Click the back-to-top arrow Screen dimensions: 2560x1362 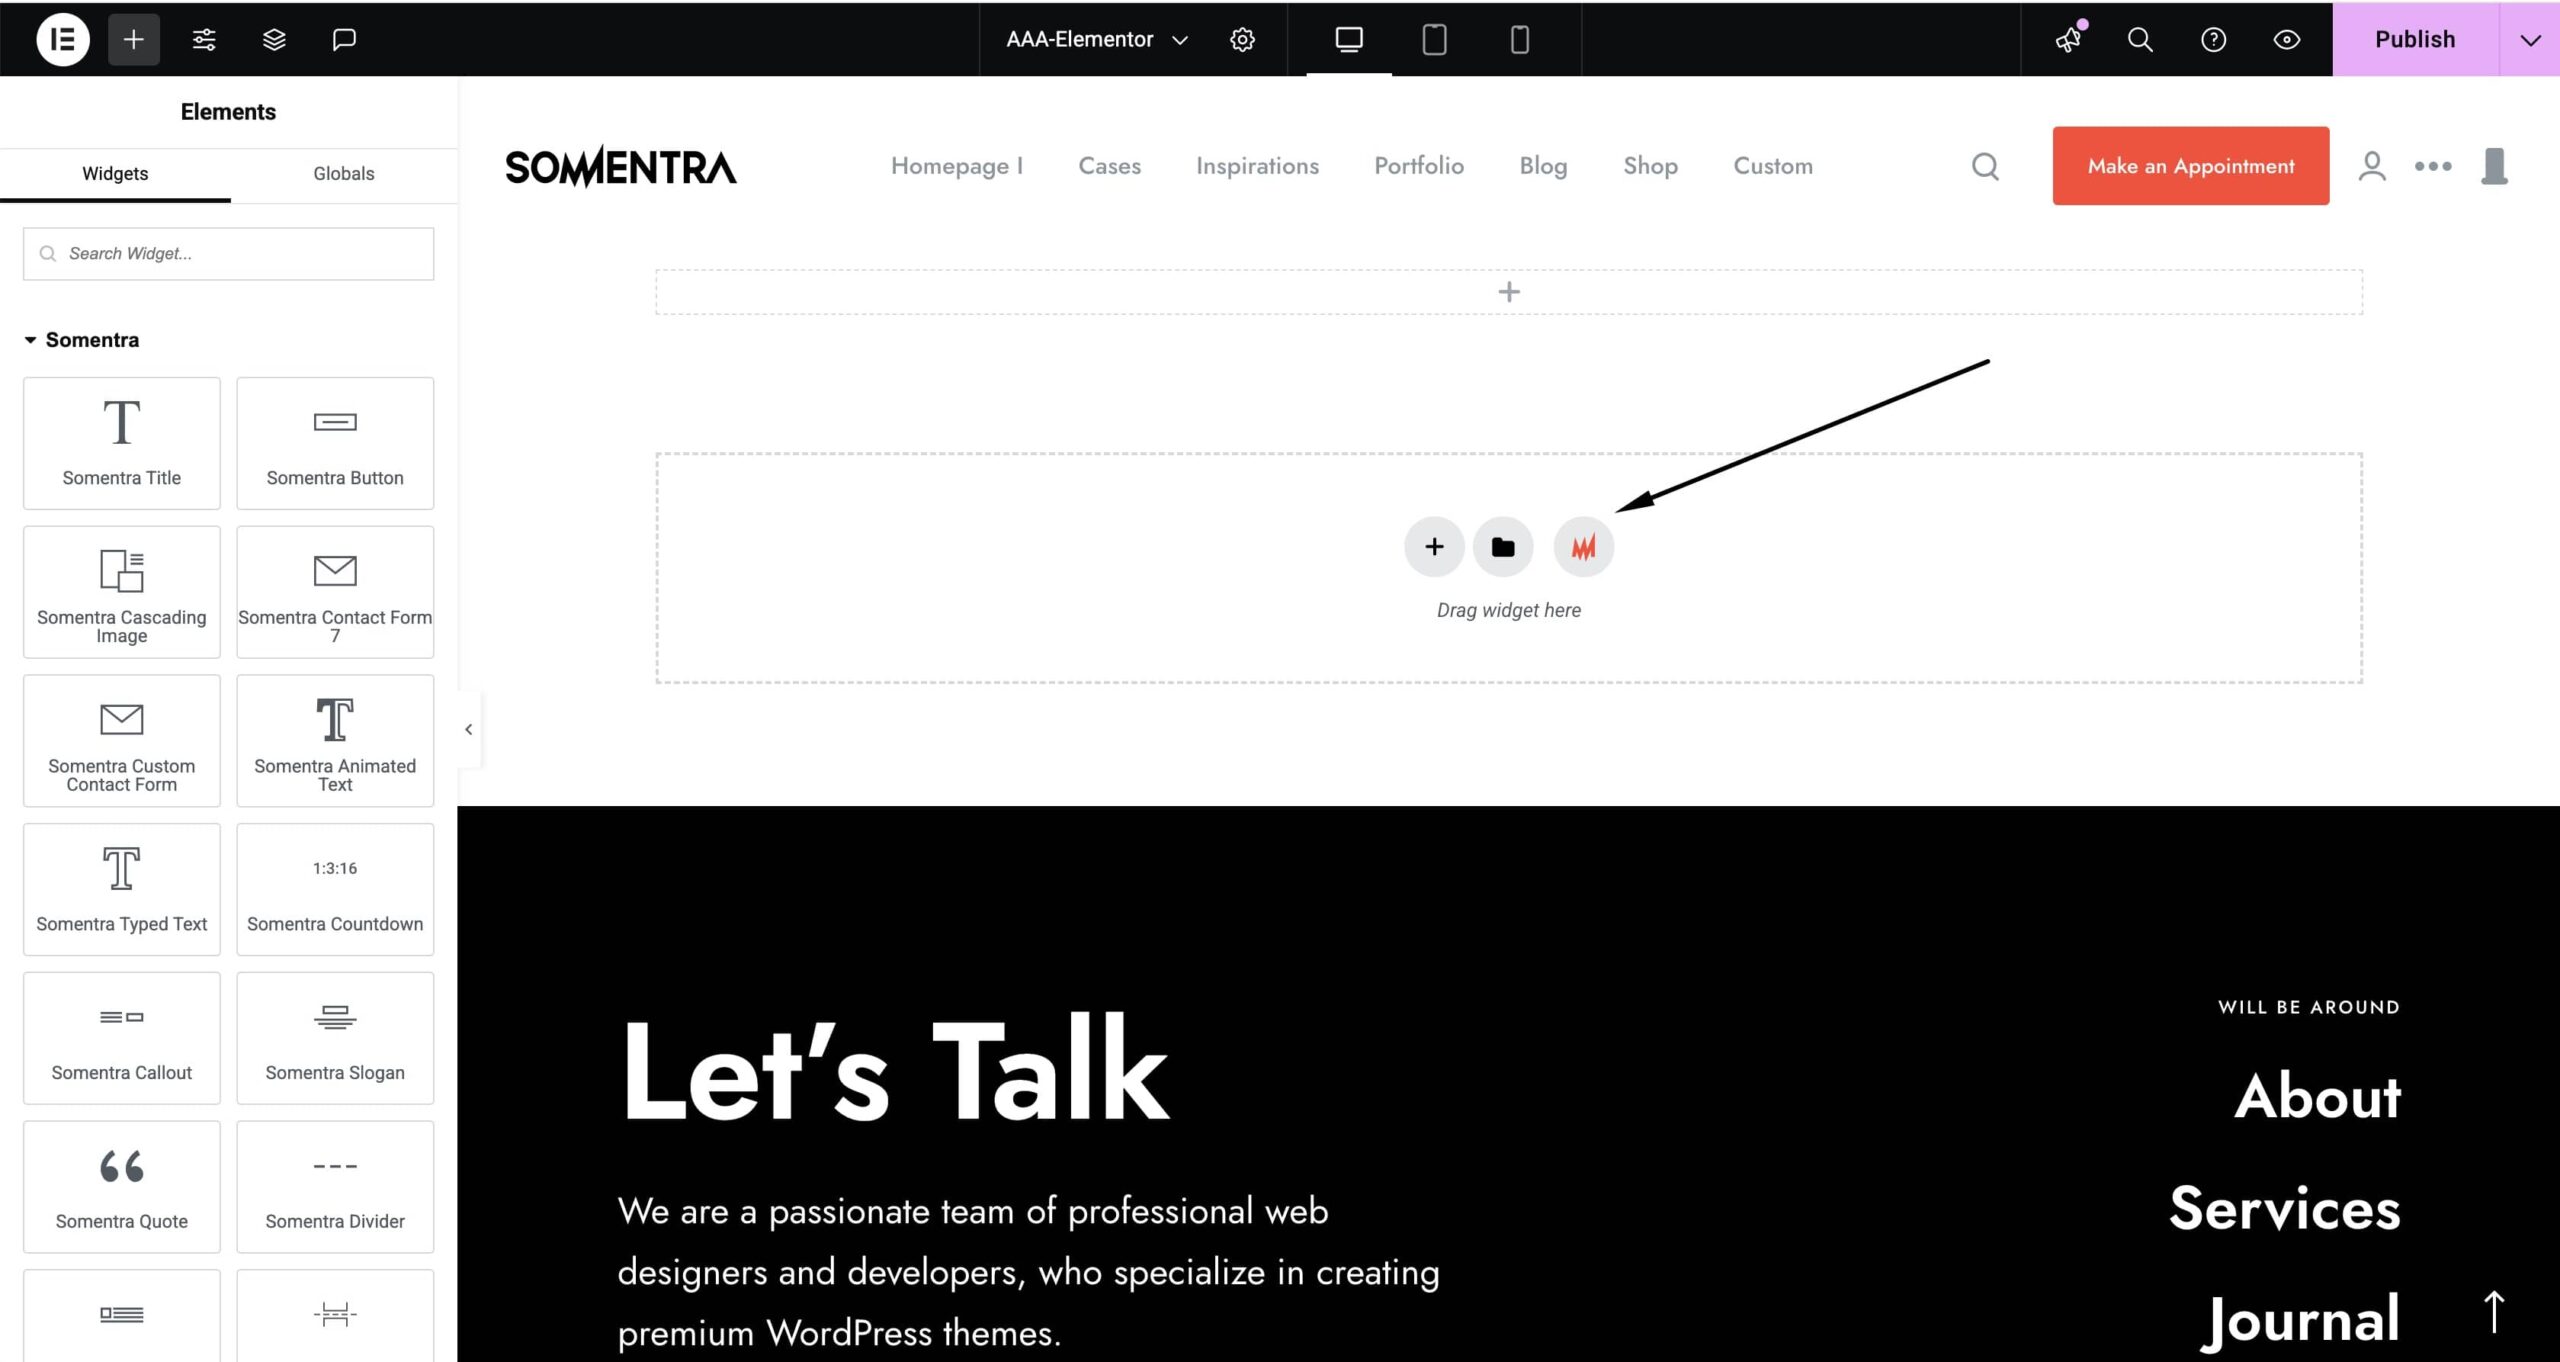tap(2494, 1312)
